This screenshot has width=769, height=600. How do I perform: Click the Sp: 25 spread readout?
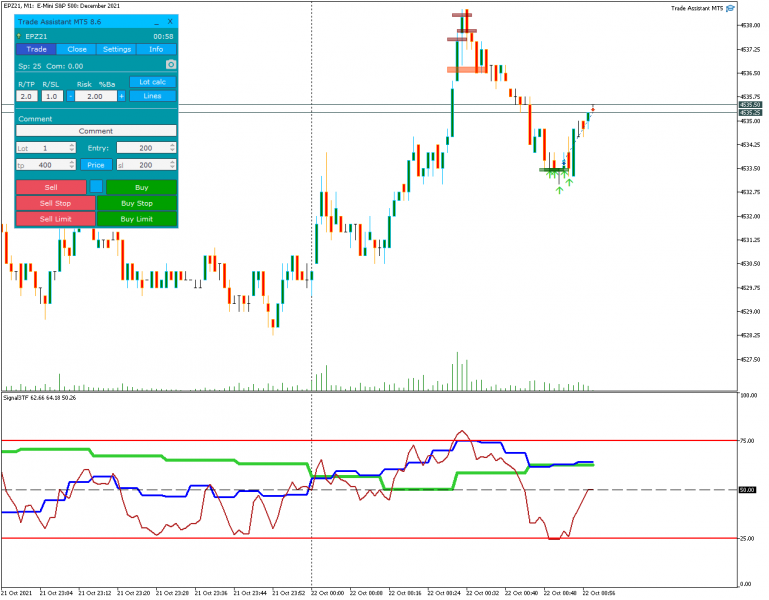pos(30,66)
